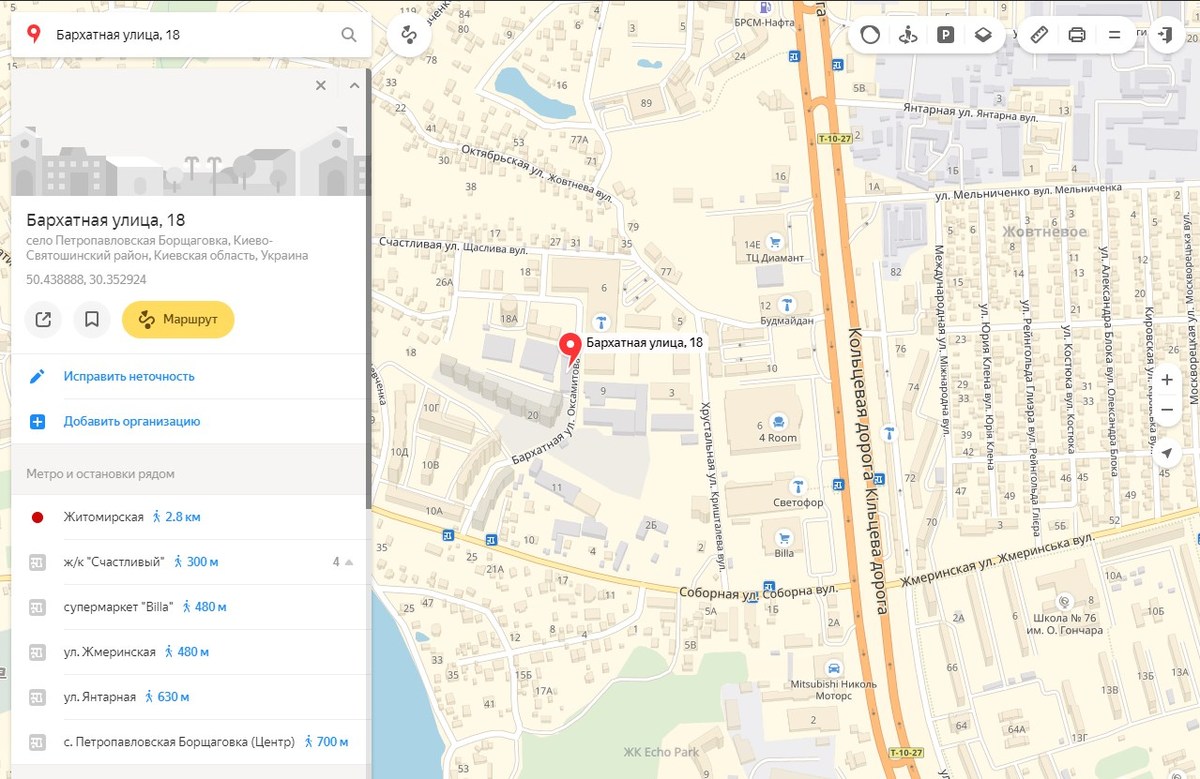Zoom in the map with plus
This screenshot has width=1200, height=779.
1166,380
